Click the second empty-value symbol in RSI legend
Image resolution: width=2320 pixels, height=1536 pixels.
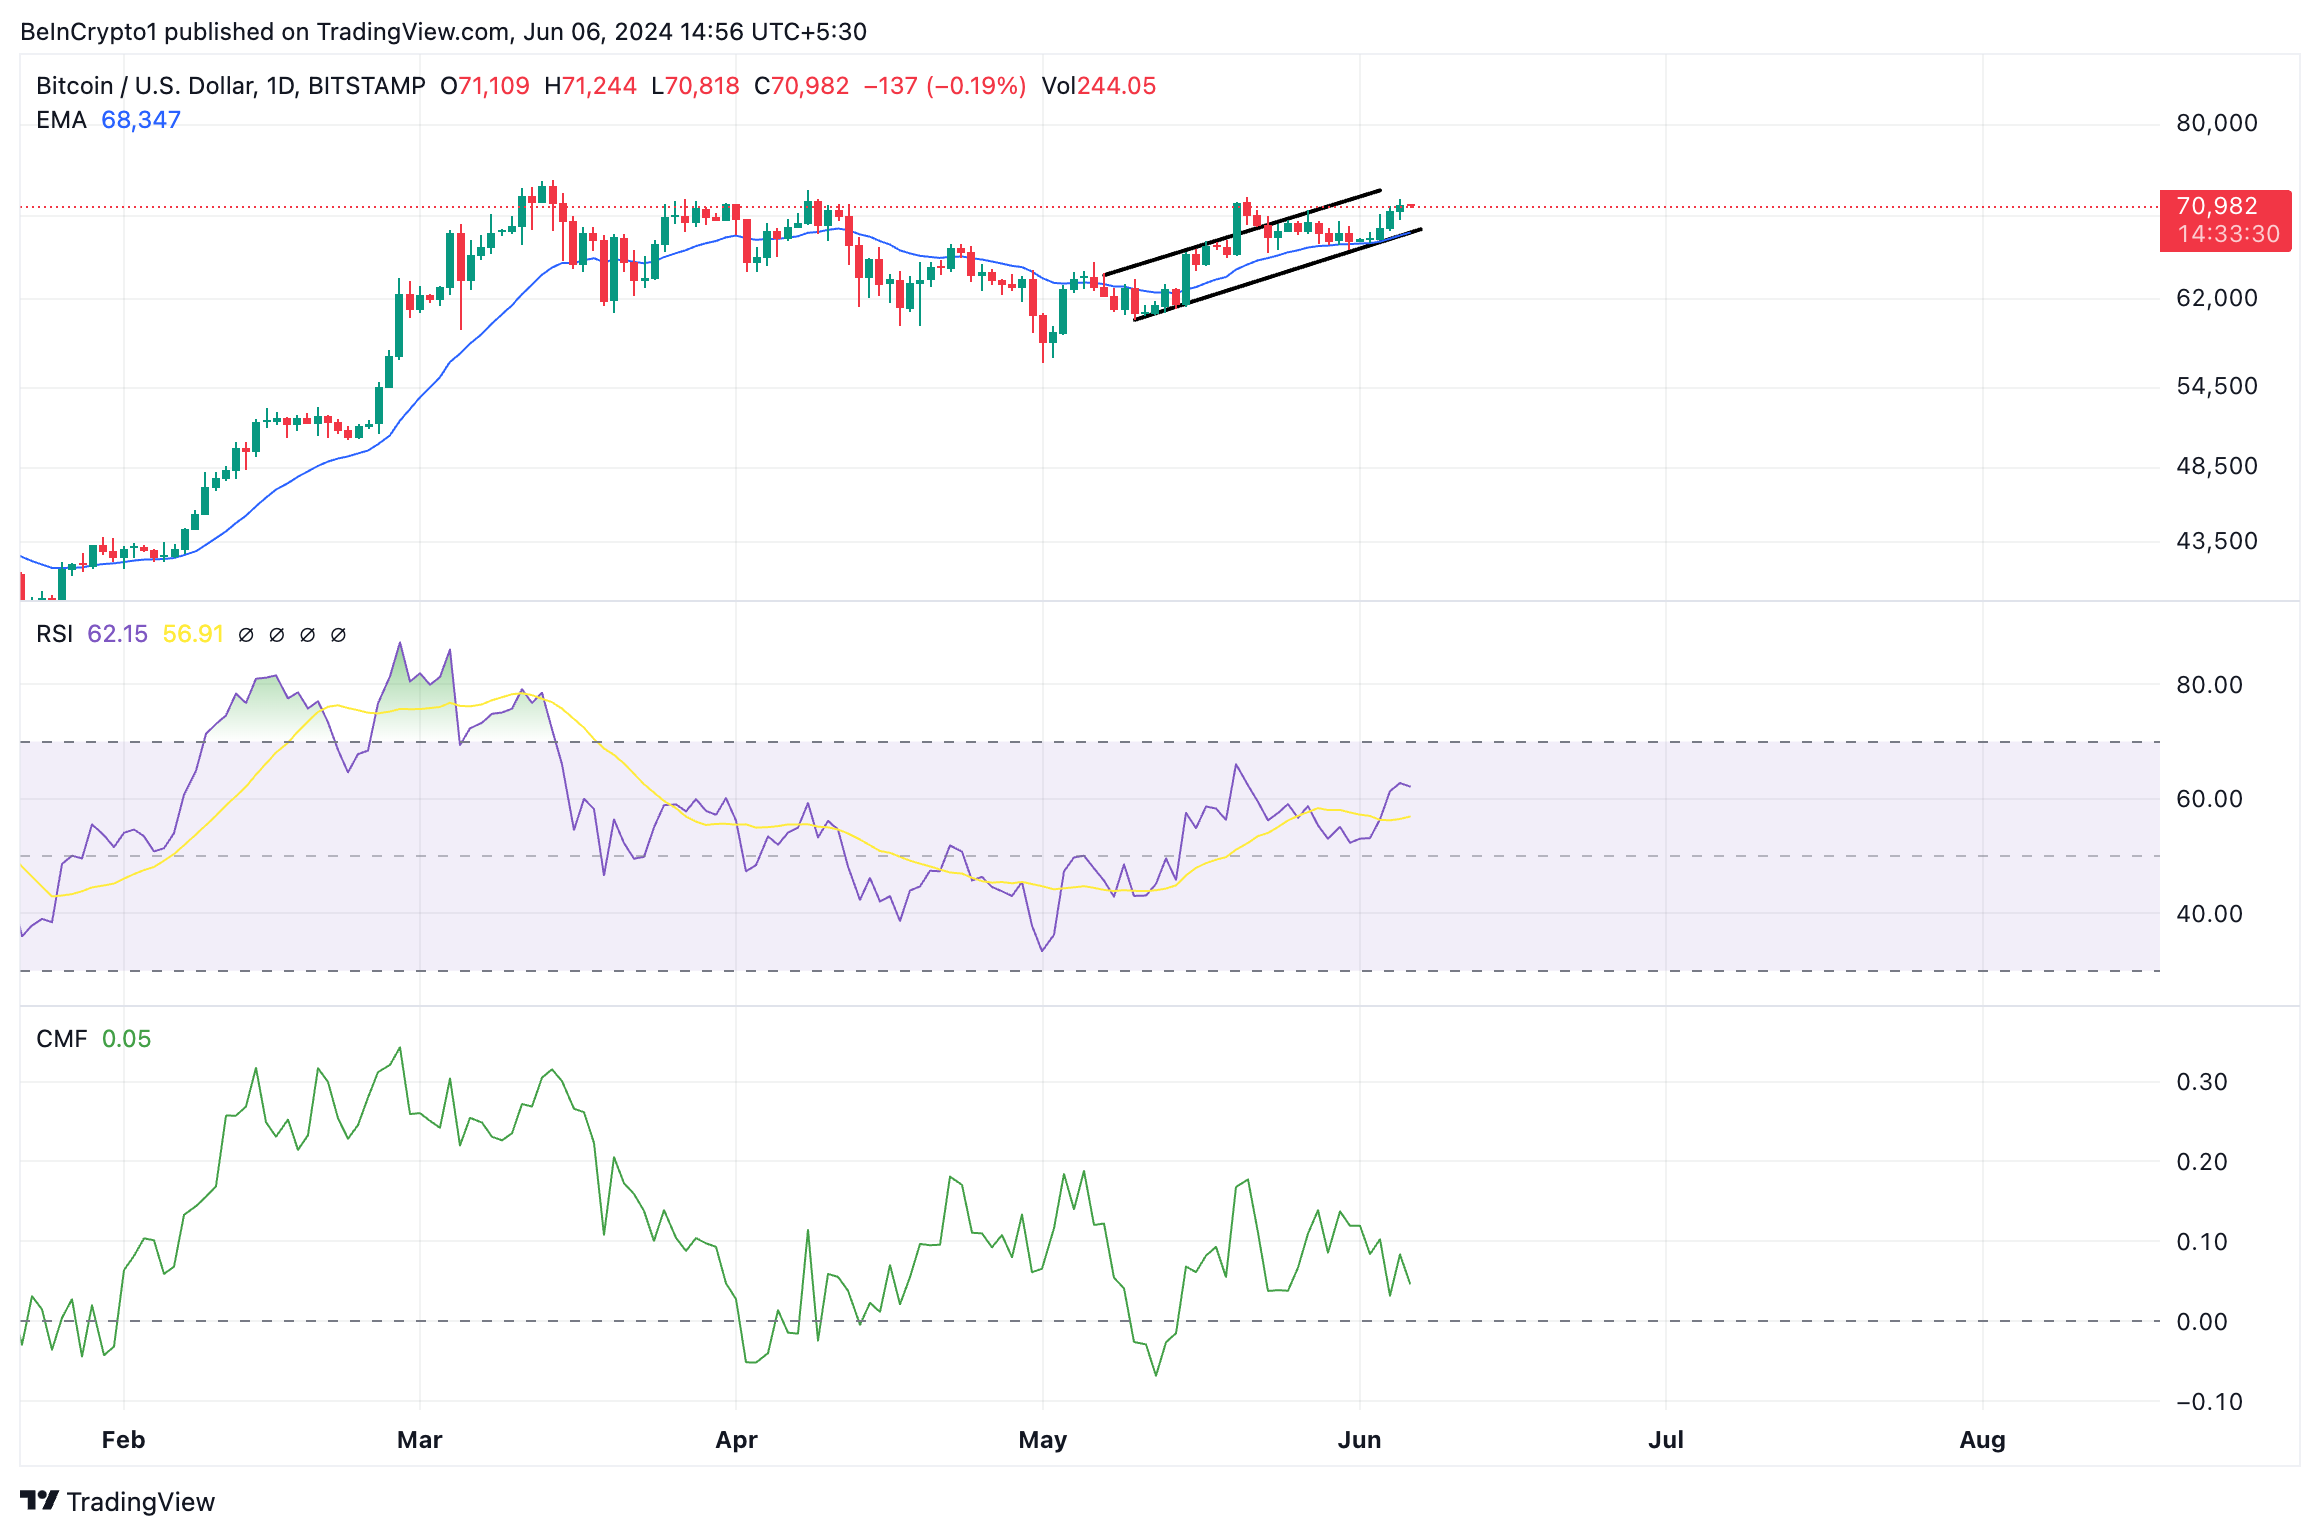point(277,635)
